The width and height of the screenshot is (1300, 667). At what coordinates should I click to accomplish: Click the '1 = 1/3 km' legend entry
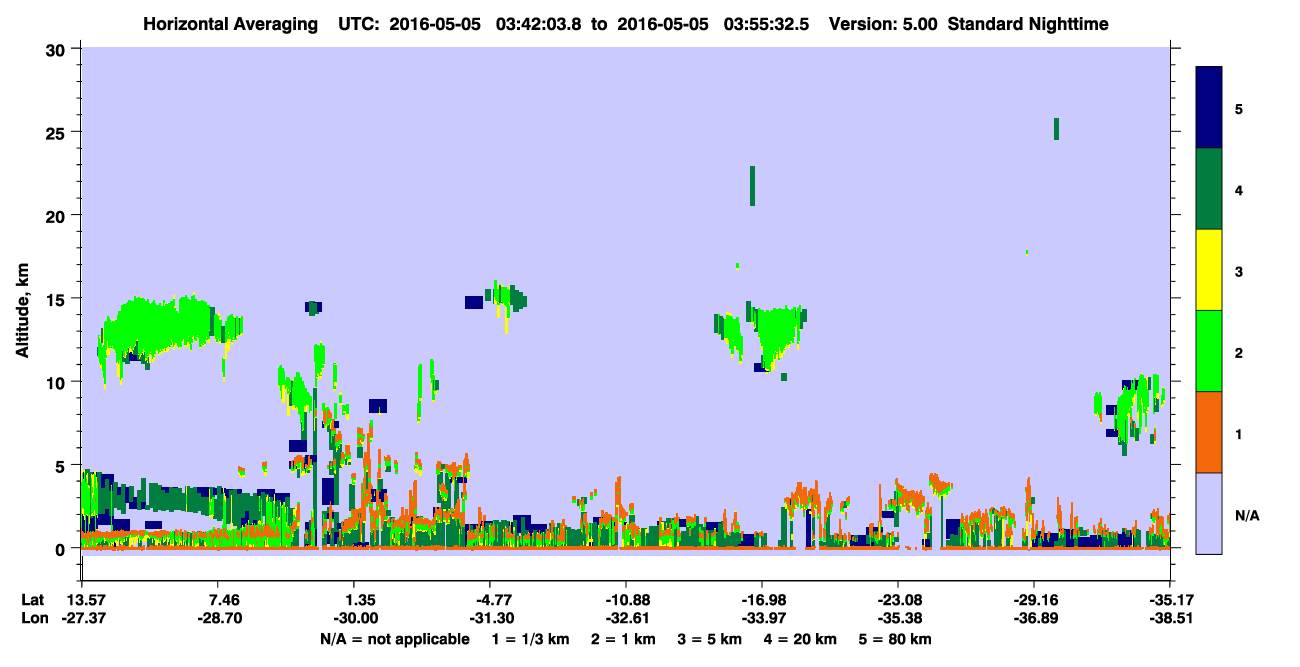tap(529, 639)
